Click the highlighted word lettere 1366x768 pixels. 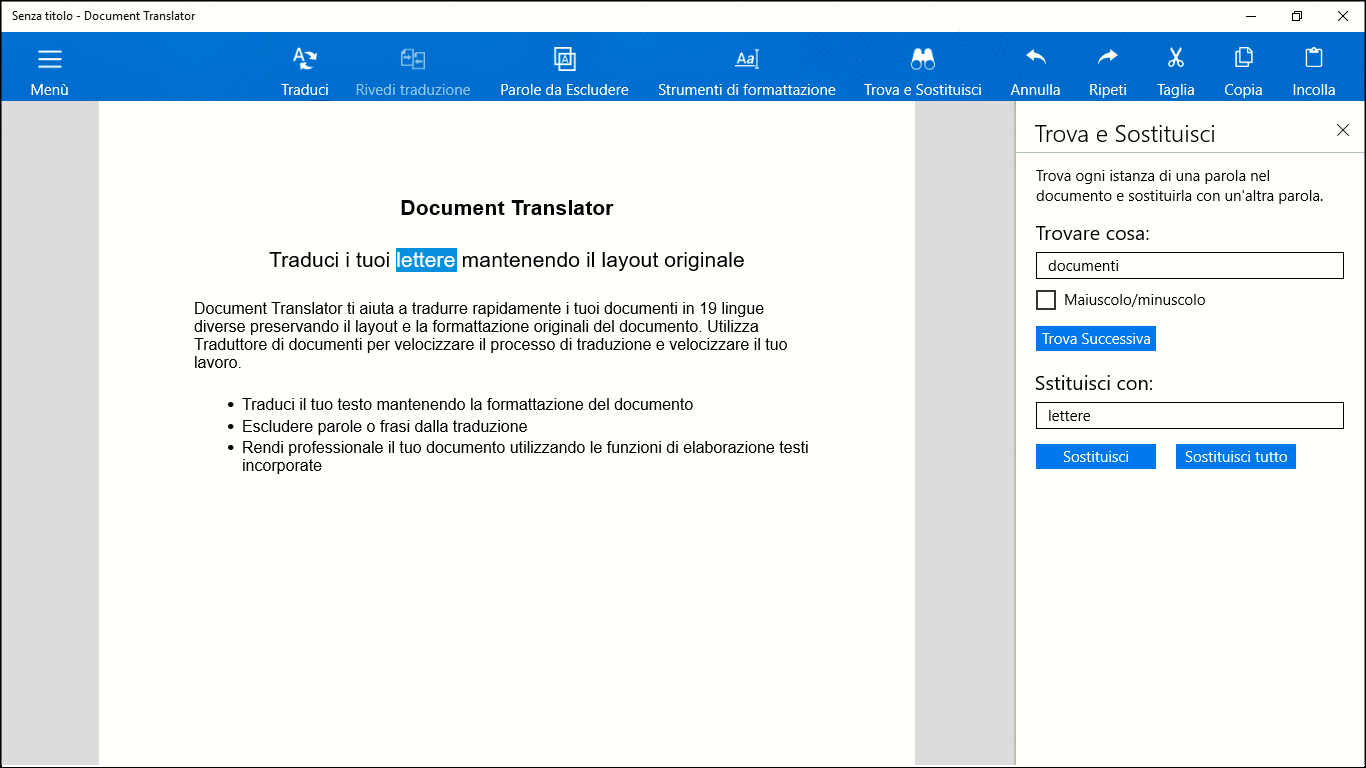426,260
